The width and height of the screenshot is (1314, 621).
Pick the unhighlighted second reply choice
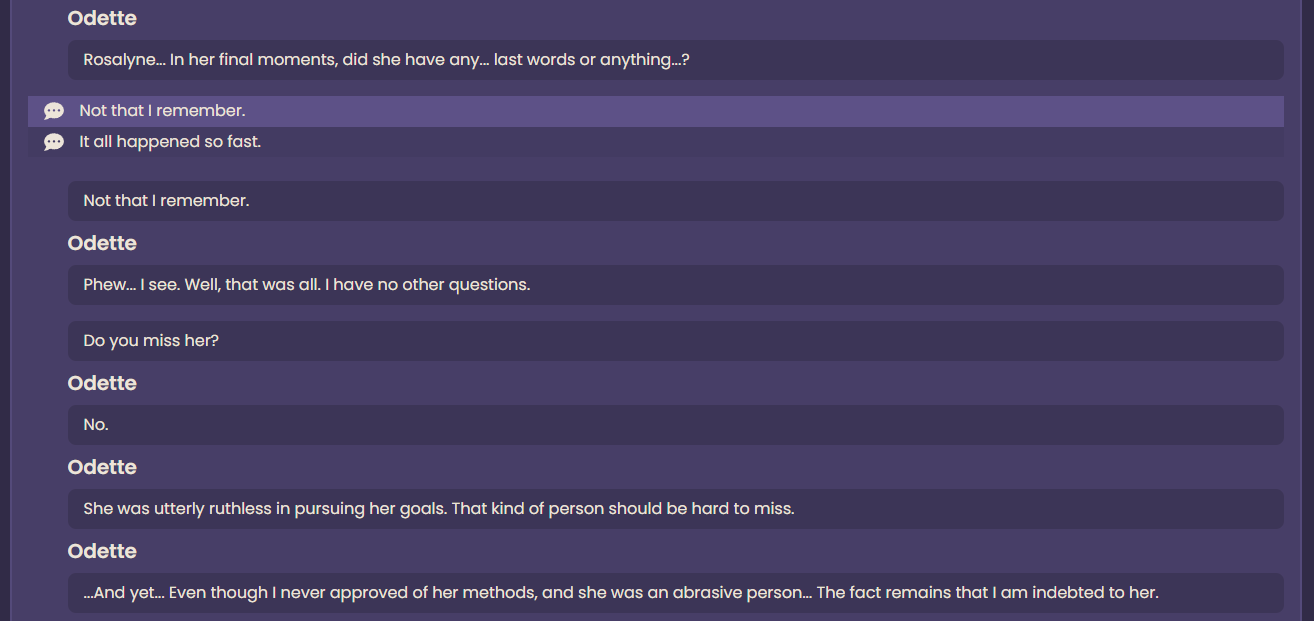coord(656,142)
